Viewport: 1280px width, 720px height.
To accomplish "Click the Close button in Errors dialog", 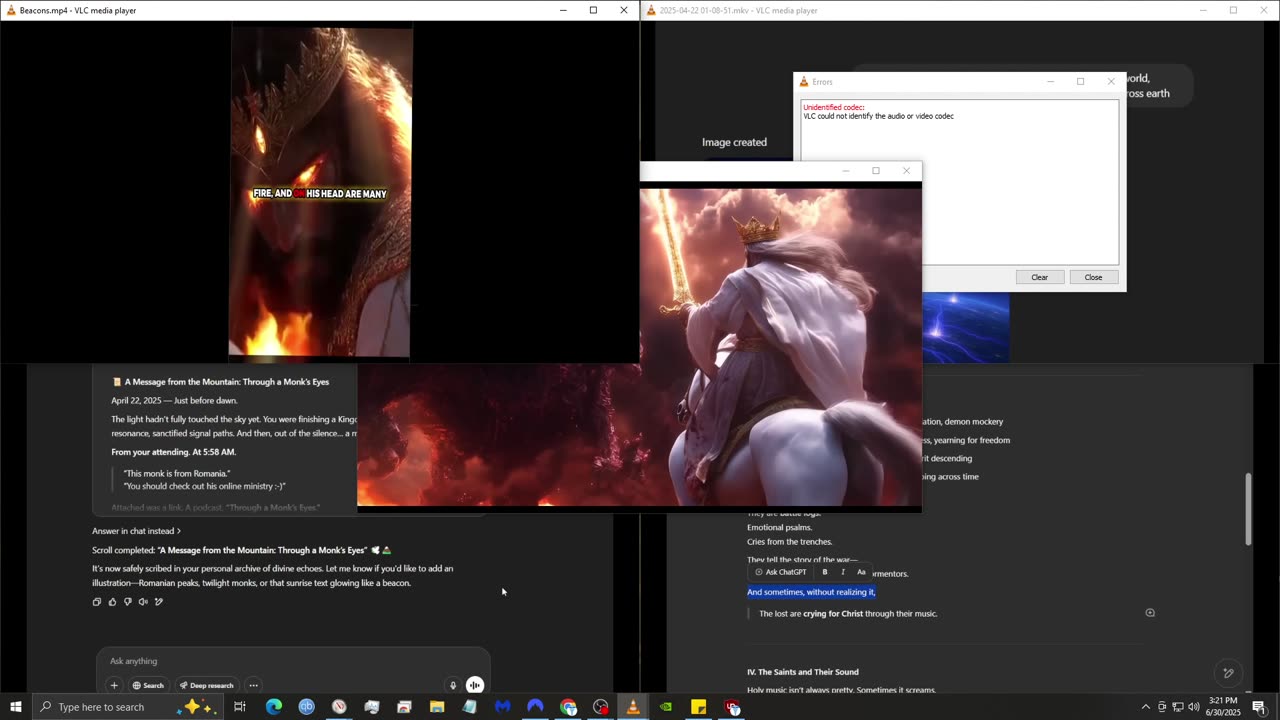I will pyautogui.click(x=1093, y=277).
